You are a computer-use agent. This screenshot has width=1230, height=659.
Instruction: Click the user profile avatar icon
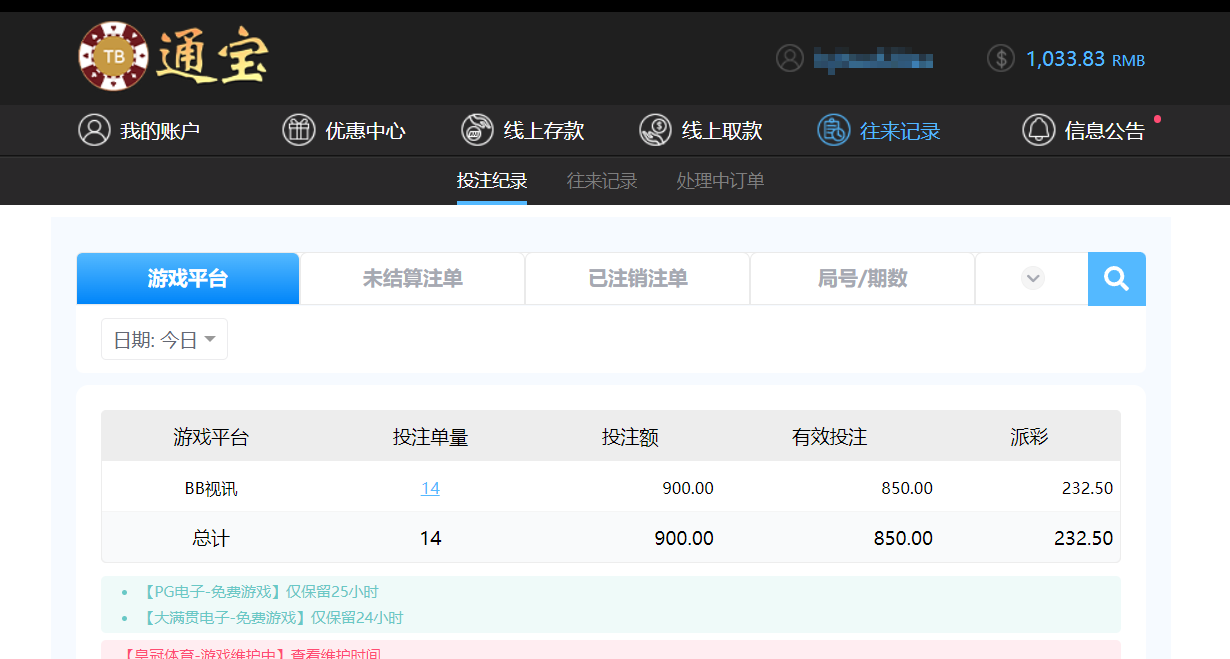pyautogui.click(x=789, y=58)
